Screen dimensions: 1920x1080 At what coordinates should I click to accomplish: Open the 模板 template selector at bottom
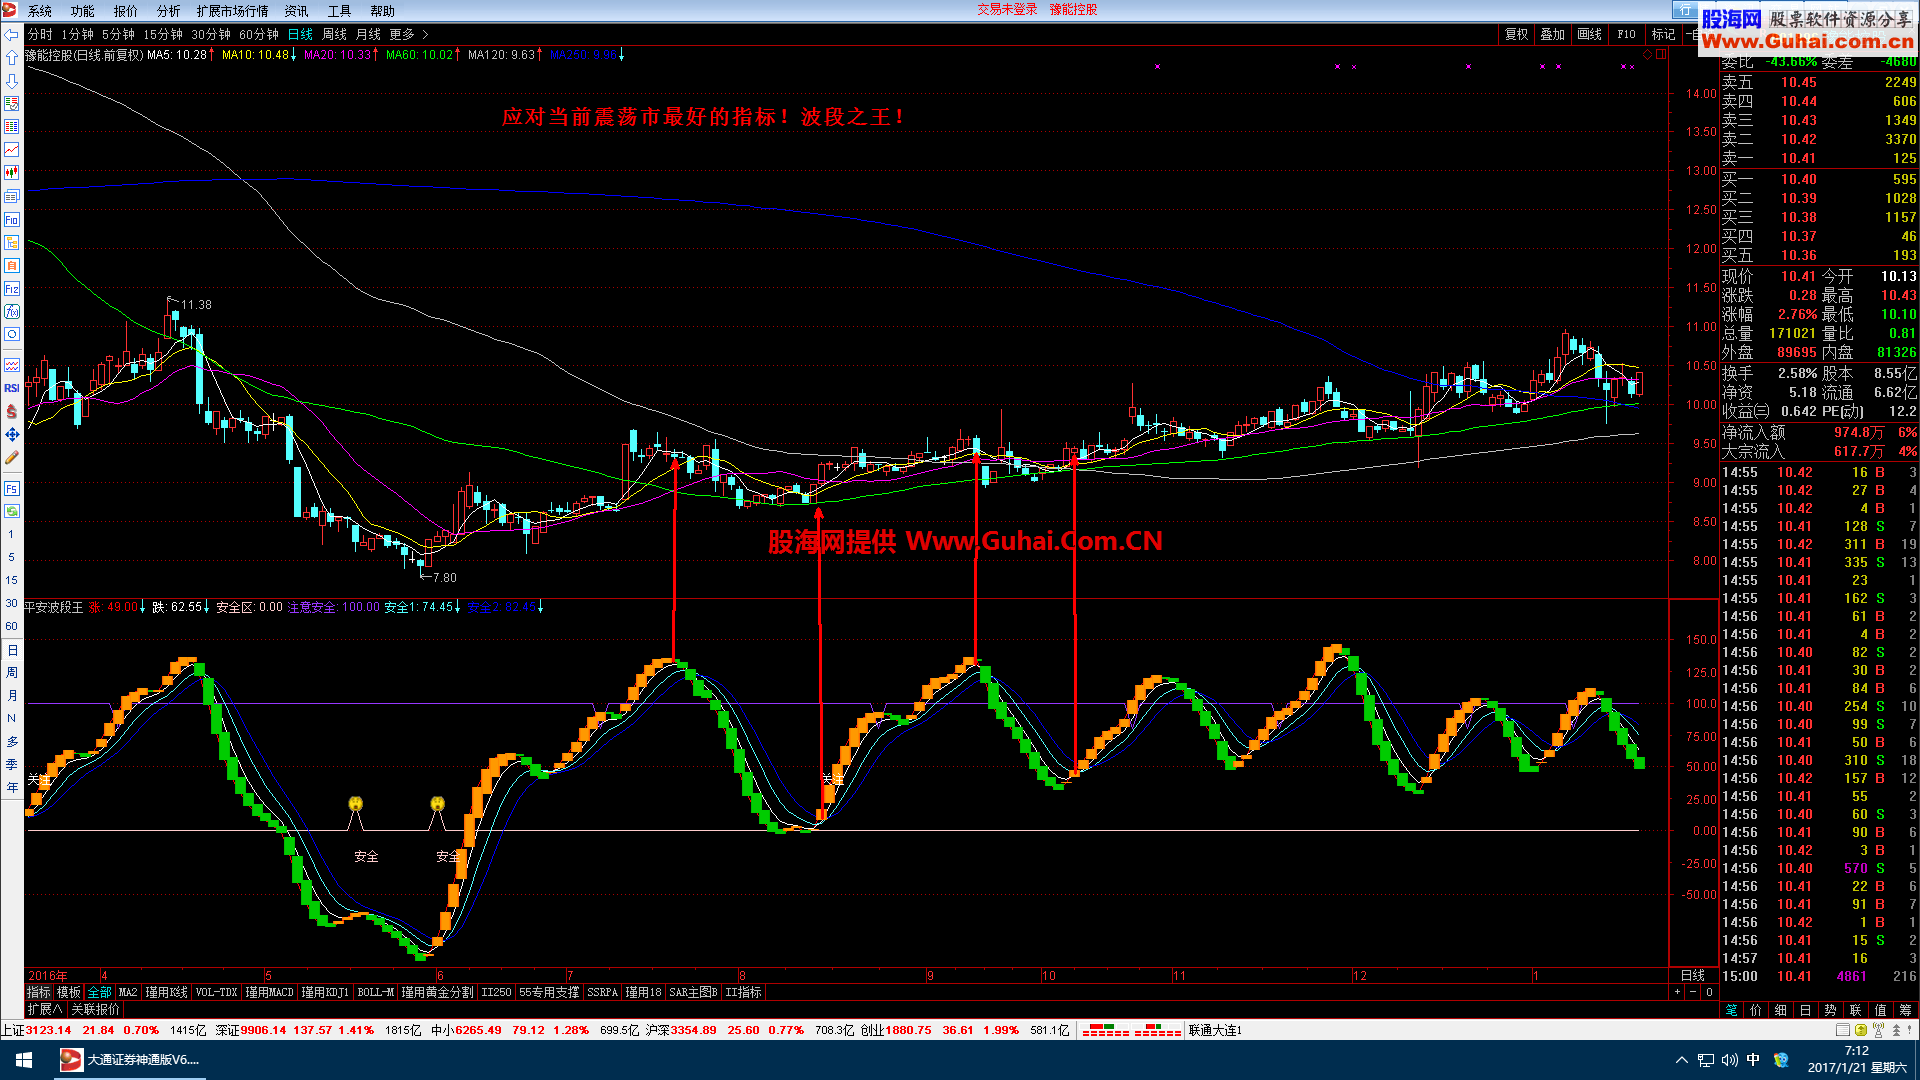point(69,992)
